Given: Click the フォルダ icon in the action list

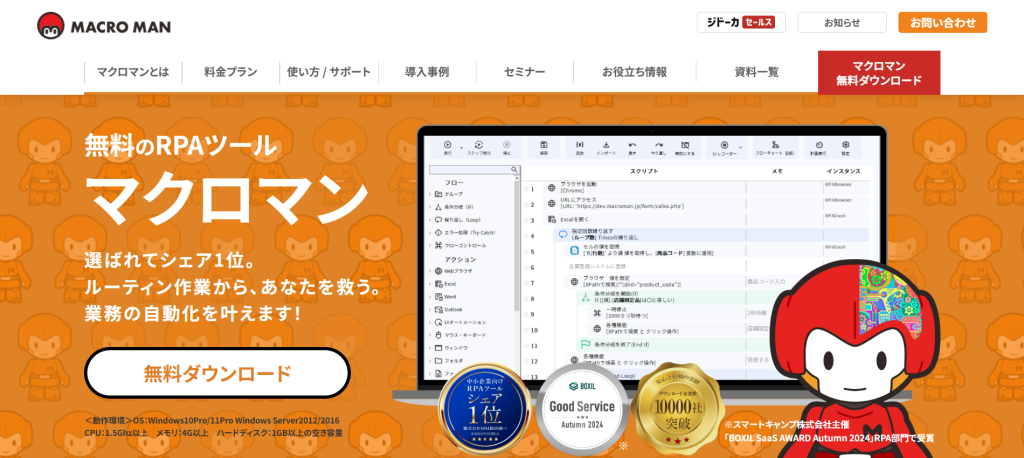Looking at the screenshot, I should [439, 361].
